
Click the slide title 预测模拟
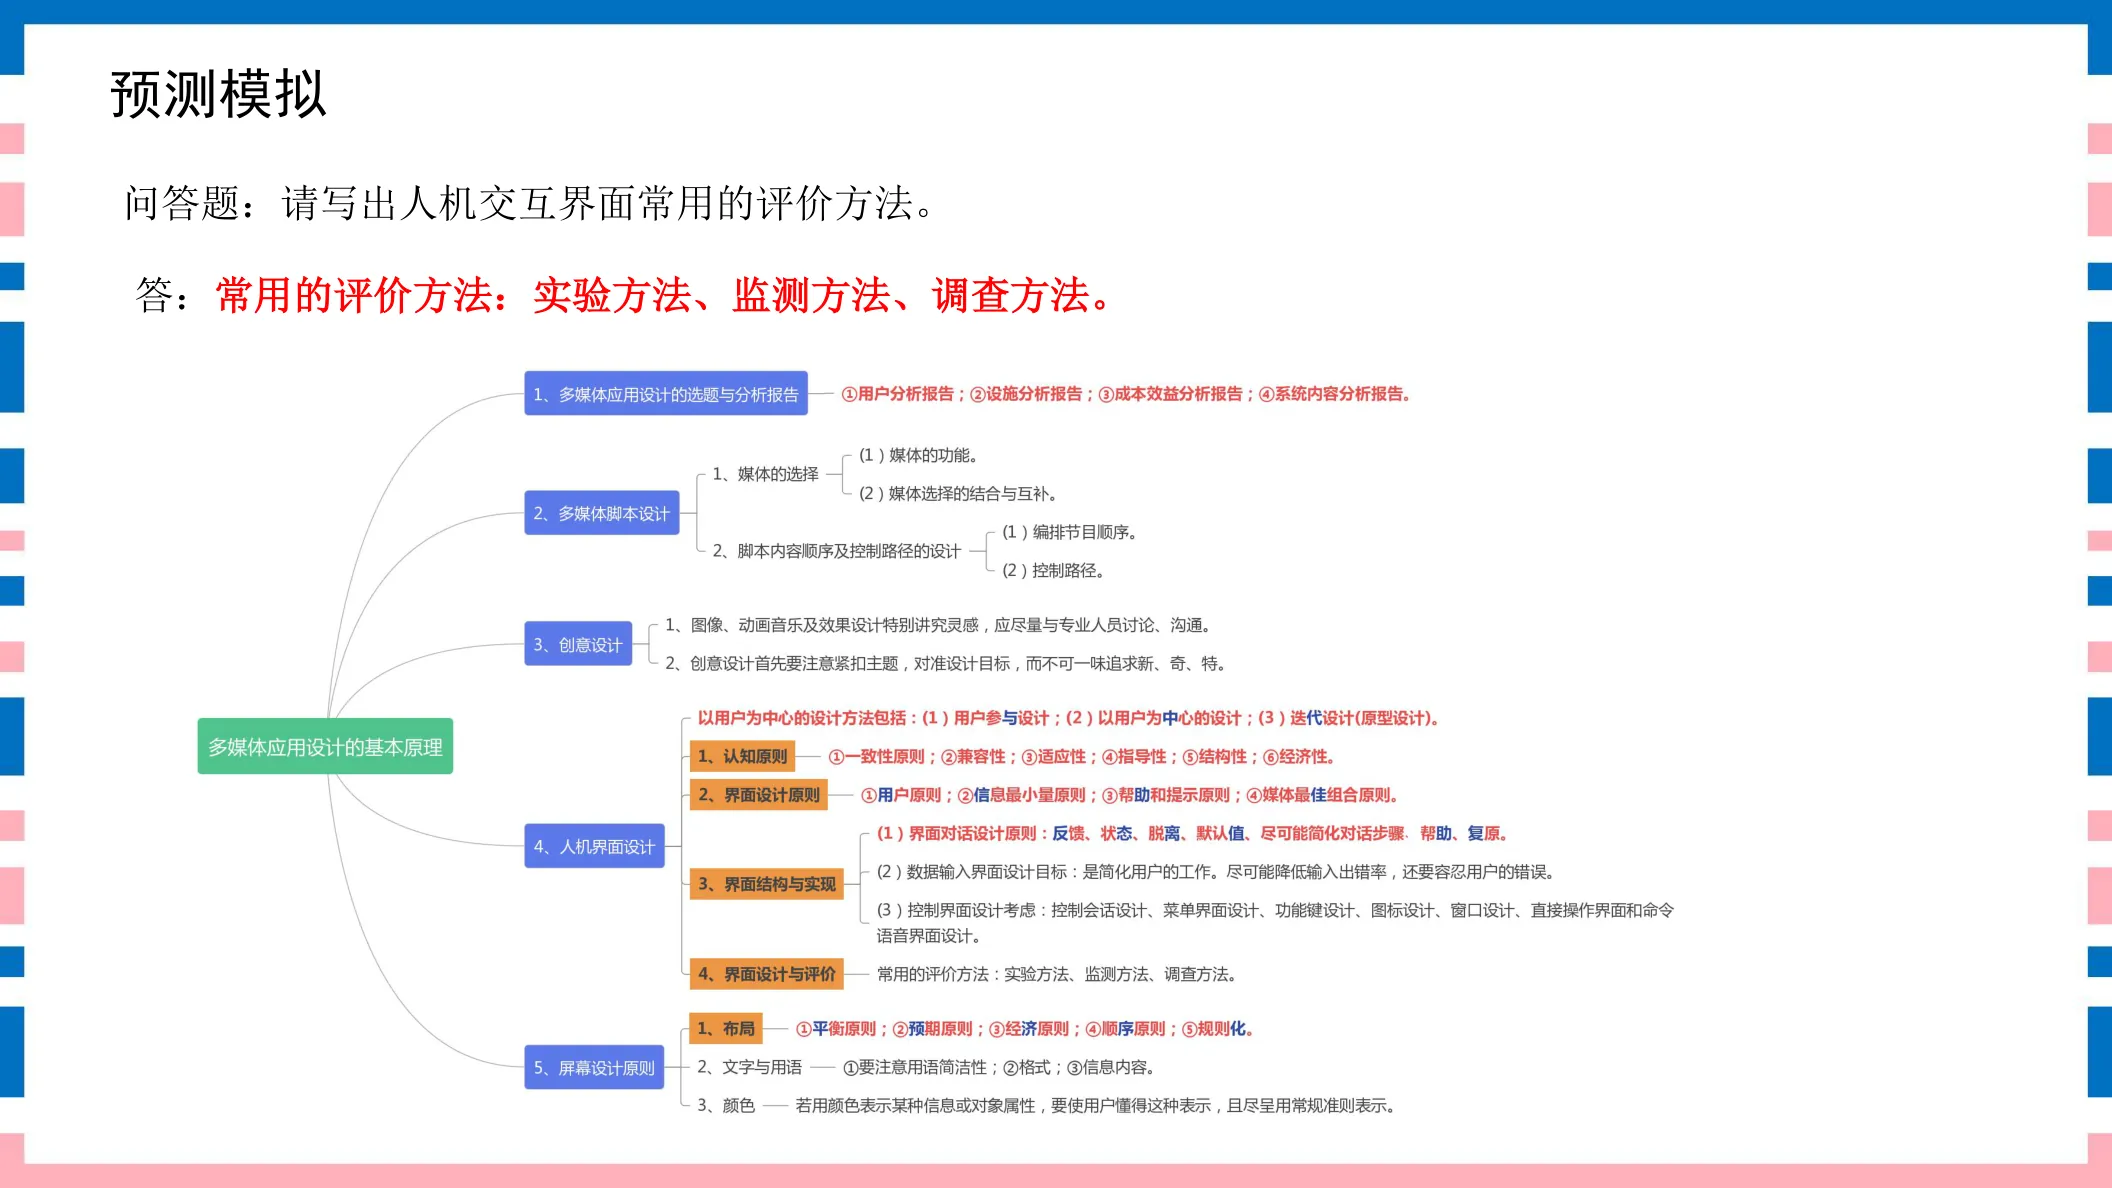pos(218,95)
